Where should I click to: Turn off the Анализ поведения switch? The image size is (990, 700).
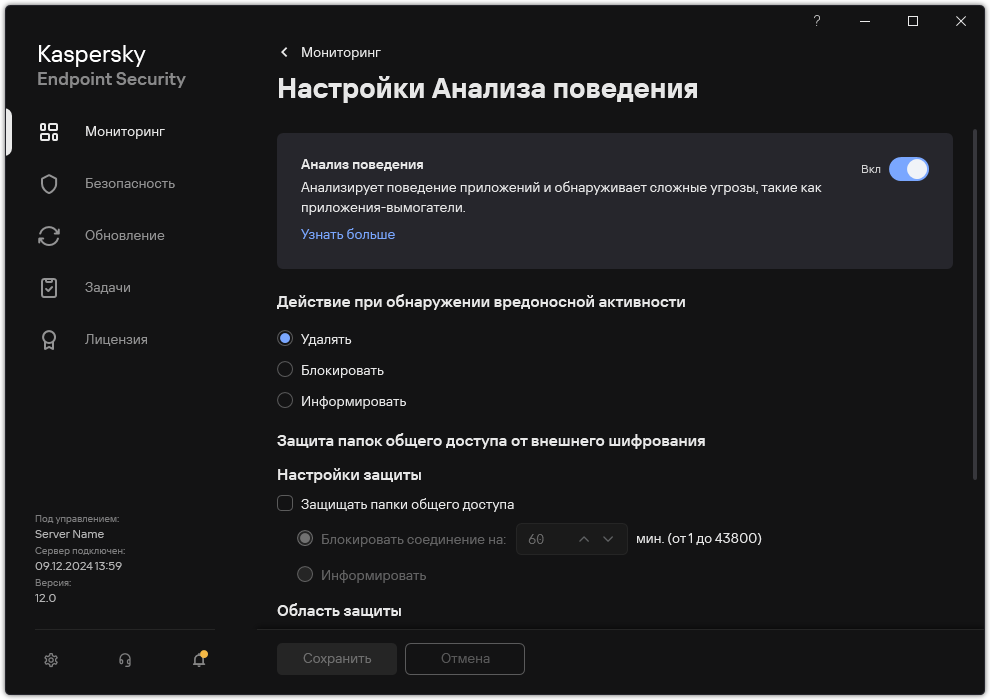[x=909, y=169]
